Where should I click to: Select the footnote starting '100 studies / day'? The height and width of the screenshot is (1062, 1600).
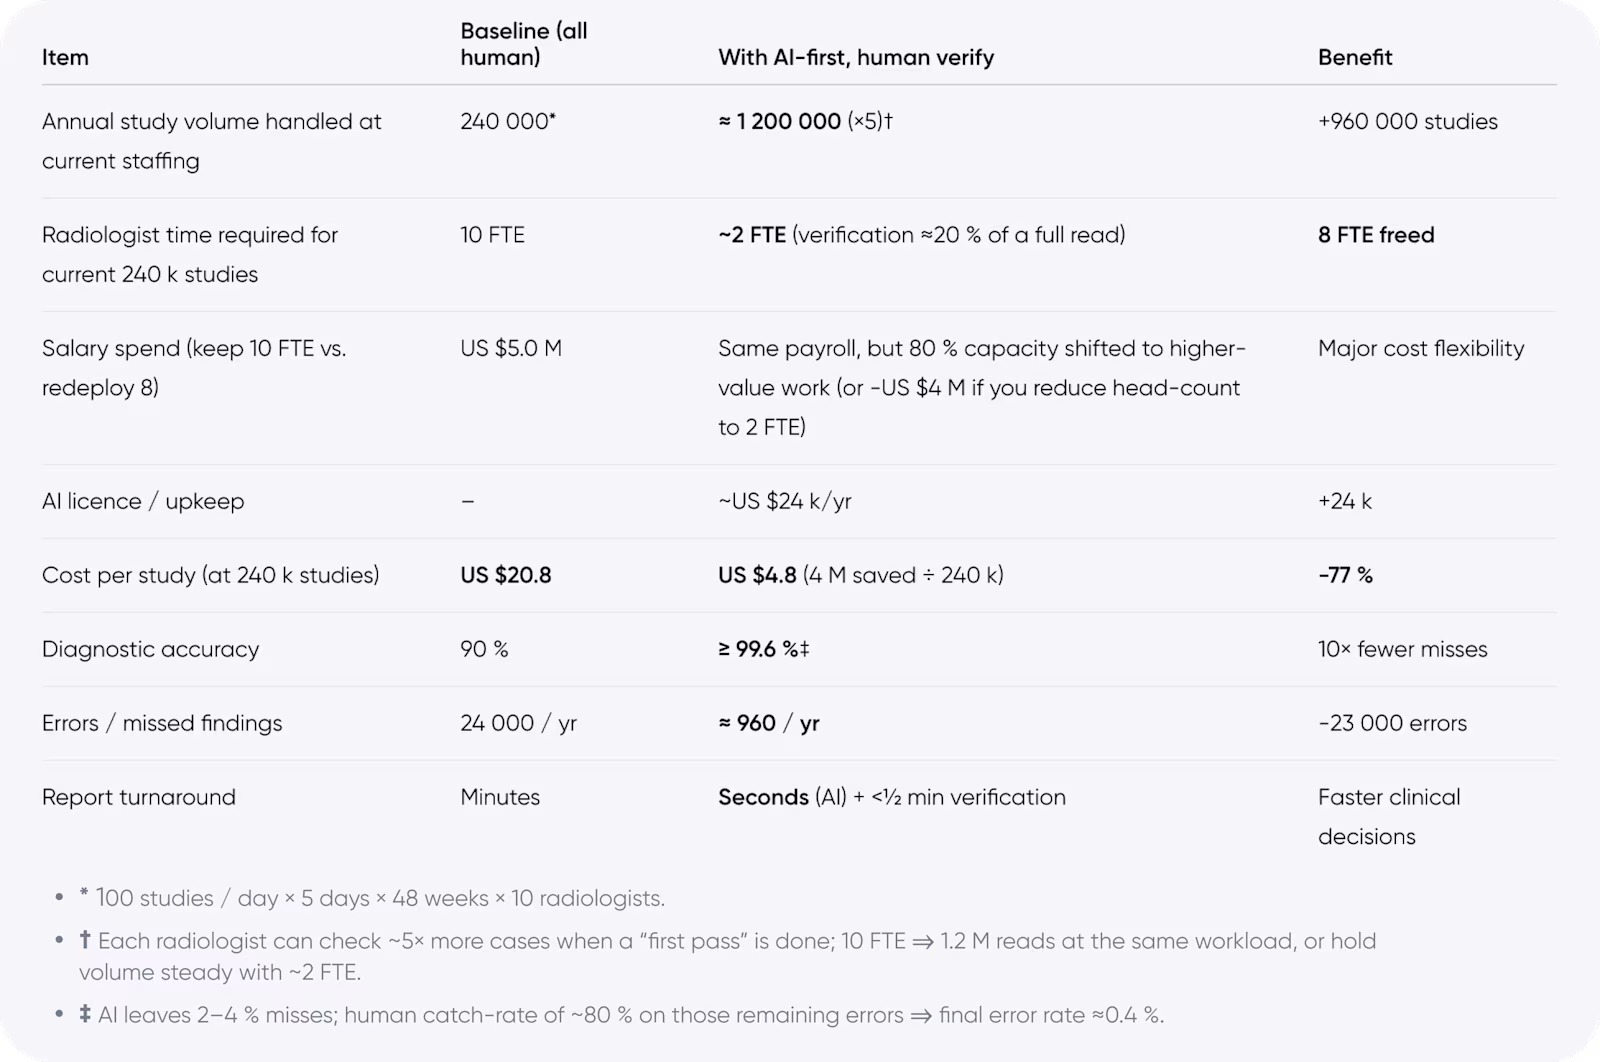pos(372,898)
